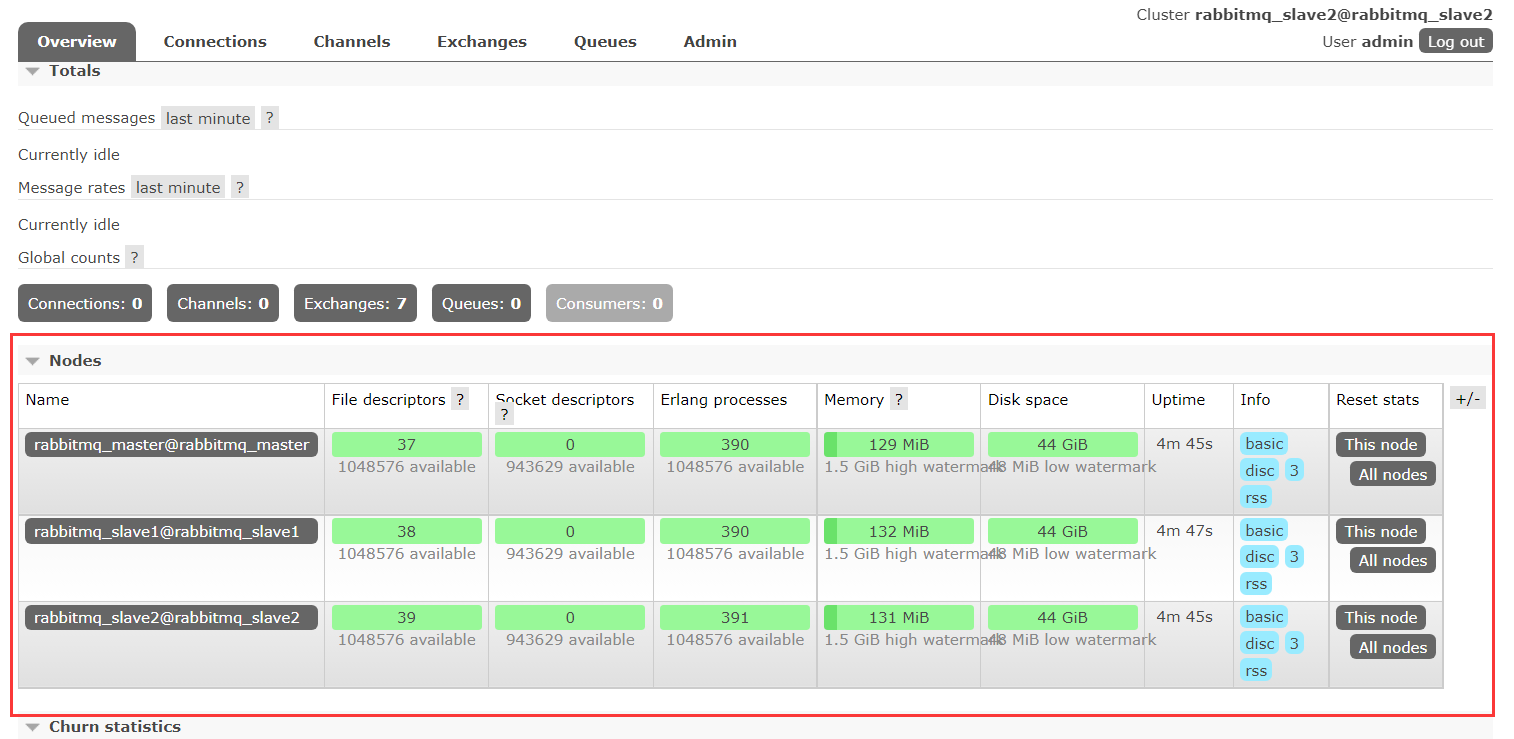Toggle node table columns with +/- button

[x=1468, y=398]
